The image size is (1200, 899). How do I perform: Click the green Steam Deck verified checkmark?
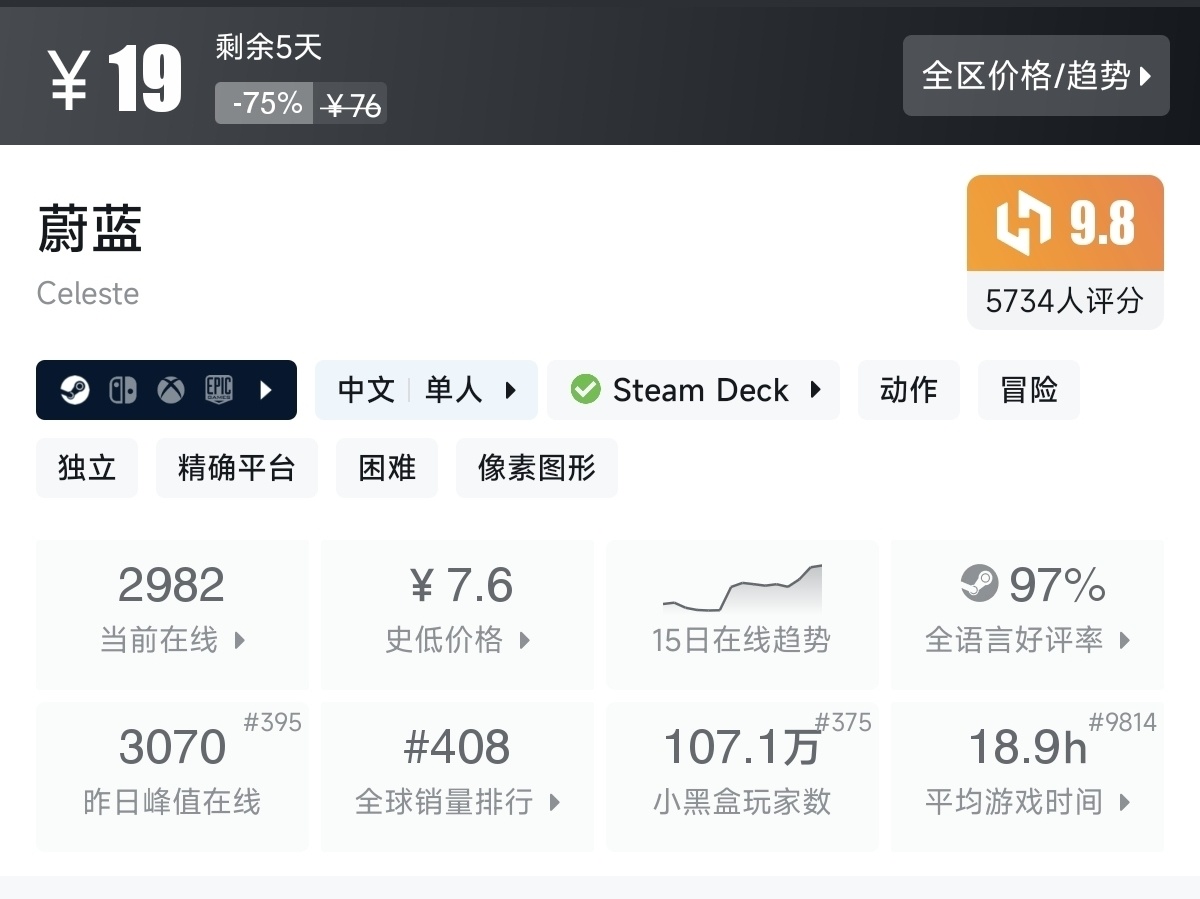pos(585,390)
